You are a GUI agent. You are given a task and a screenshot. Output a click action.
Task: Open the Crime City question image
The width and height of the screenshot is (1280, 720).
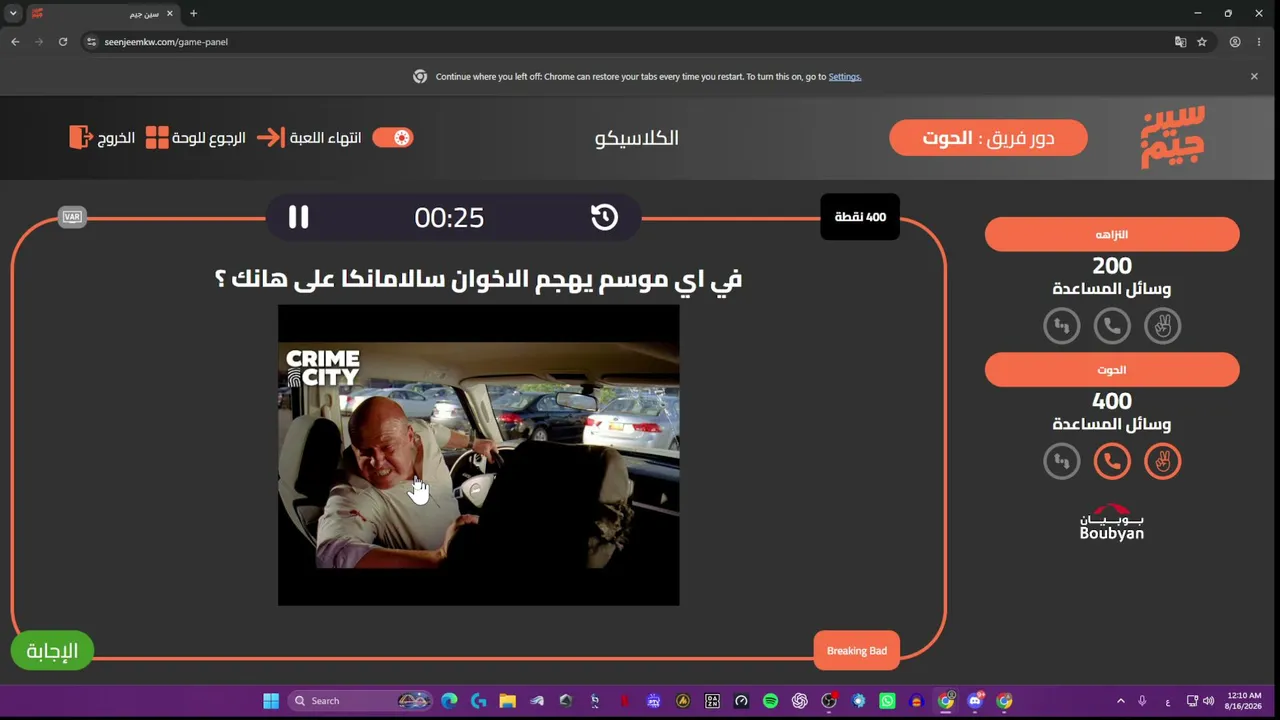pyautogui.click(x=478, y=455)
